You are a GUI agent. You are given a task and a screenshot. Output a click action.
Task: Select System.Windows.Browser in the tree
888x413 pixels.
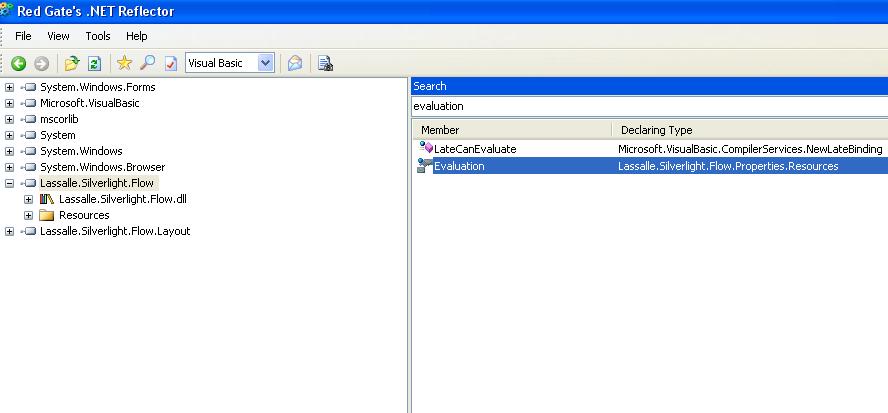coord(103,167)
